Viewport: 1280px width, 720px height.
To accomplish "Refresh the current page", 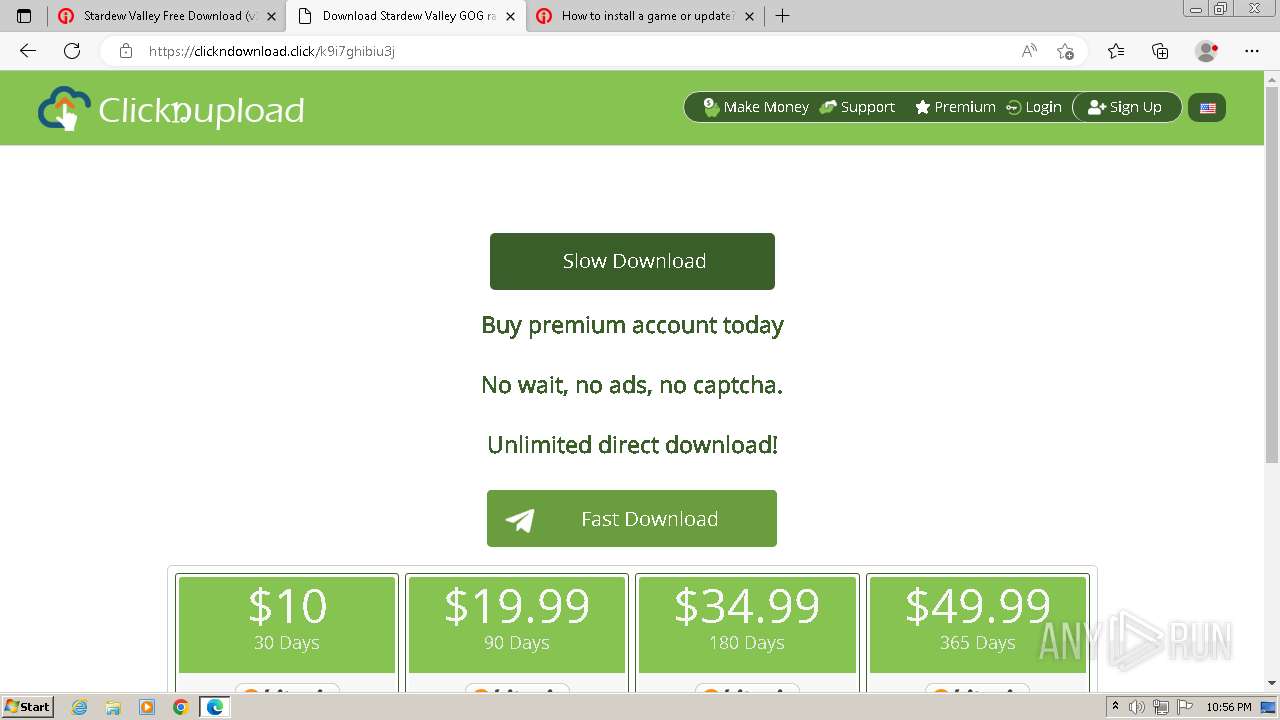I will [x=72, y=51].
